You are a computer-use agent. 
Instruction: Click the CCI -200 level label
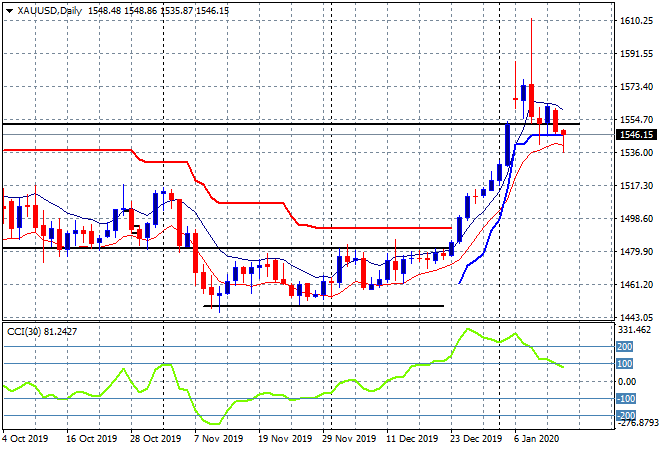tap(625, 416)
